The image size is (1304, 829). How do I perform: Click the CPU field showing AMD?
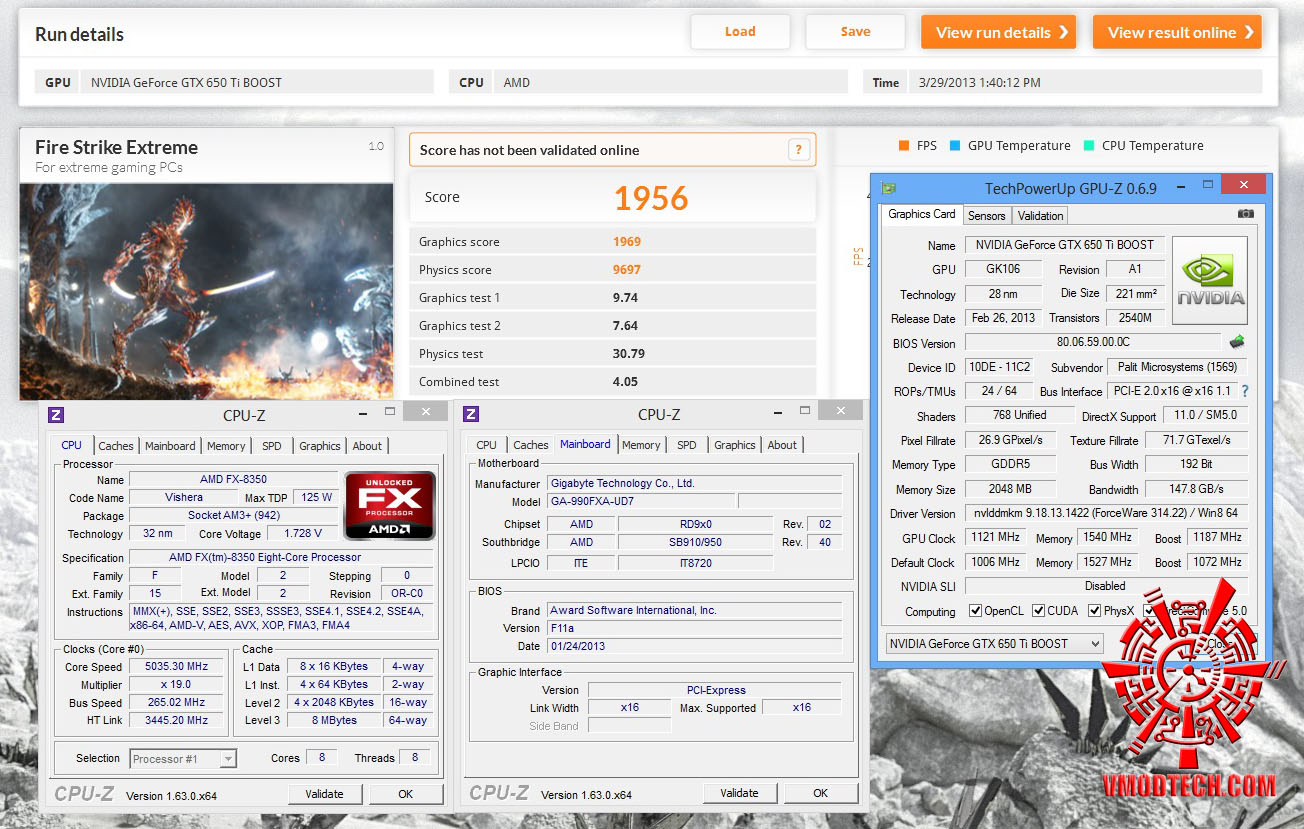pos(671,82)
